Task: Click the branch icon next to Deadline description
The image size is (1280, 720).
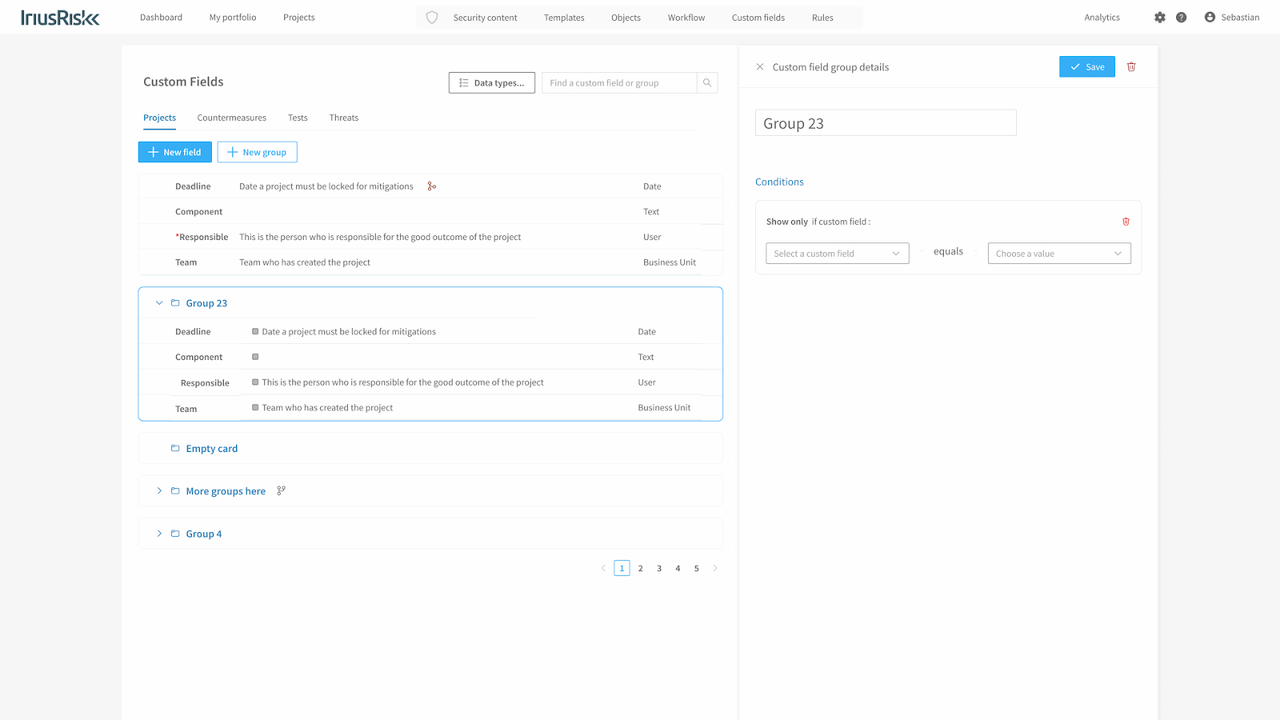Action: pos(432,186)
